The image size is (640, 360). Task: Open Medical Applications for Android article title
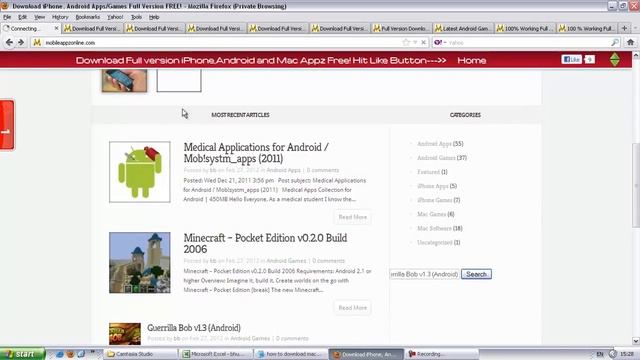(256, 153)
